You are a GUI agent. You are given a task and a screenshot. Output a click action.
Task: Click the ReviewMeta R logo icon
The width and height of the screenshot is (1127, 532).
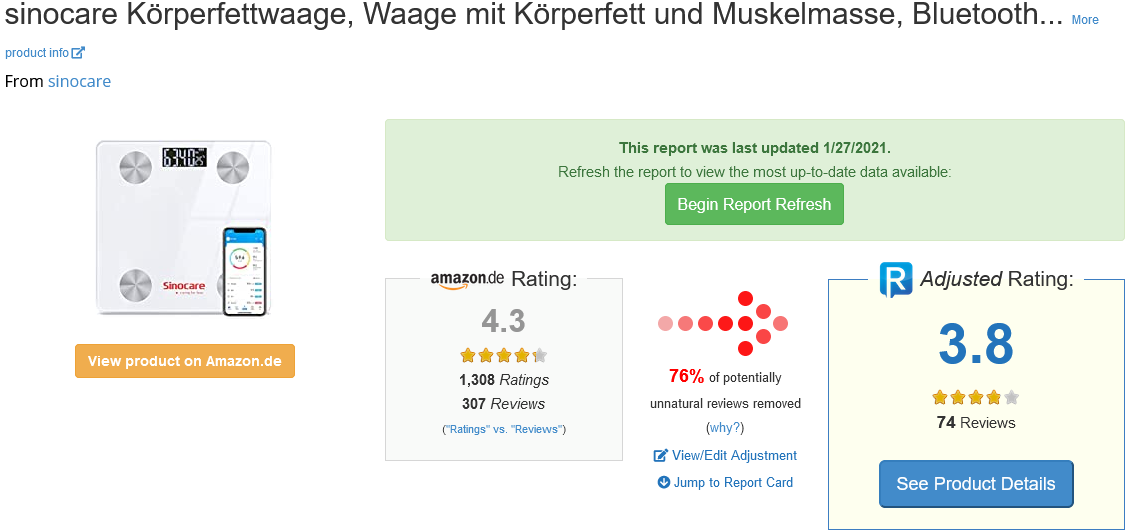pyautogui.click(x=896, y=280)
